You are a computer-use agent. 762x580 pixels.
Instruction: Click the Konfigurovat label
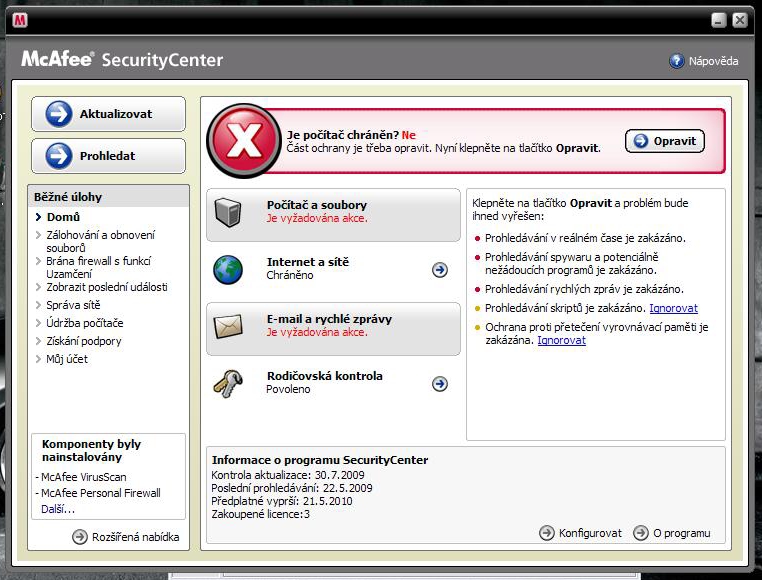pyautogui.click(x=590, y=533)
